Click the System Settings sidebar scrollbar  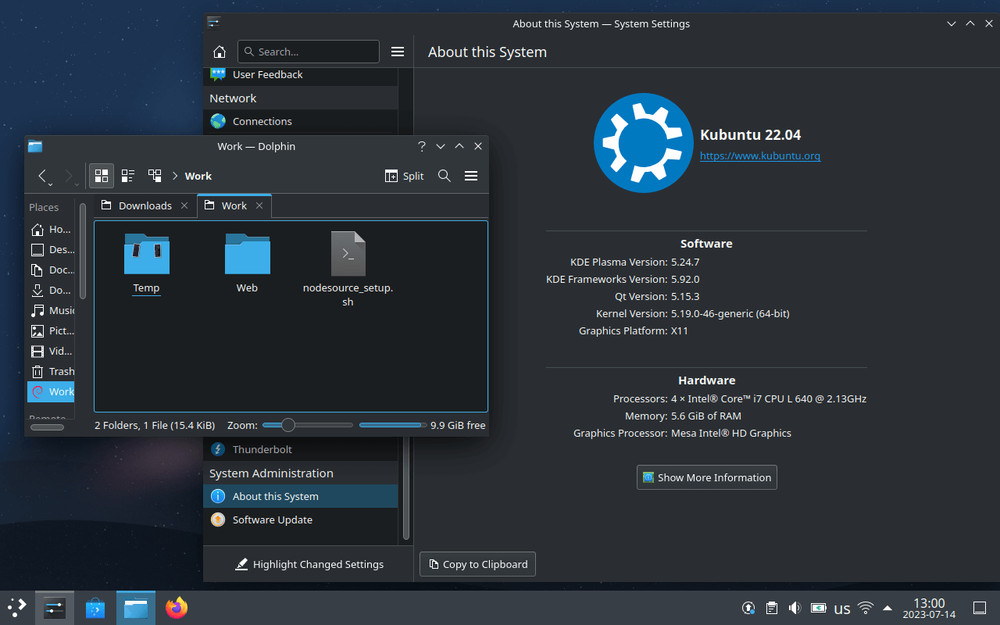point(406,490)
